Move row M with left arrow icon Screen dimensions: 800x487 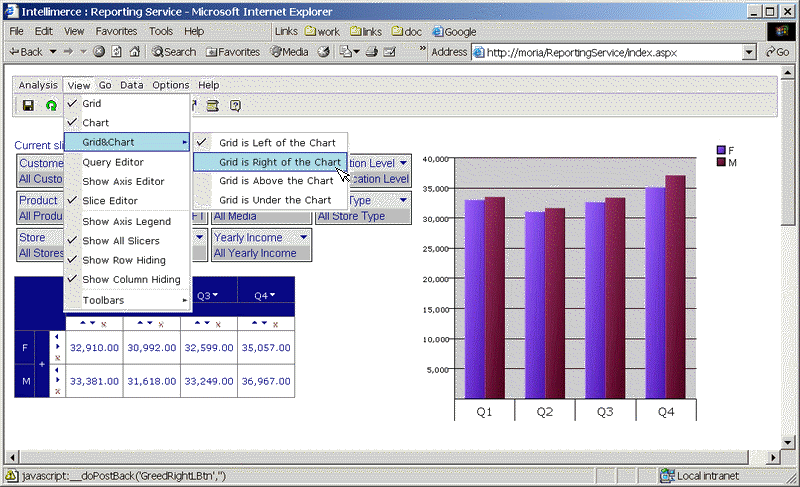point(57,370)
